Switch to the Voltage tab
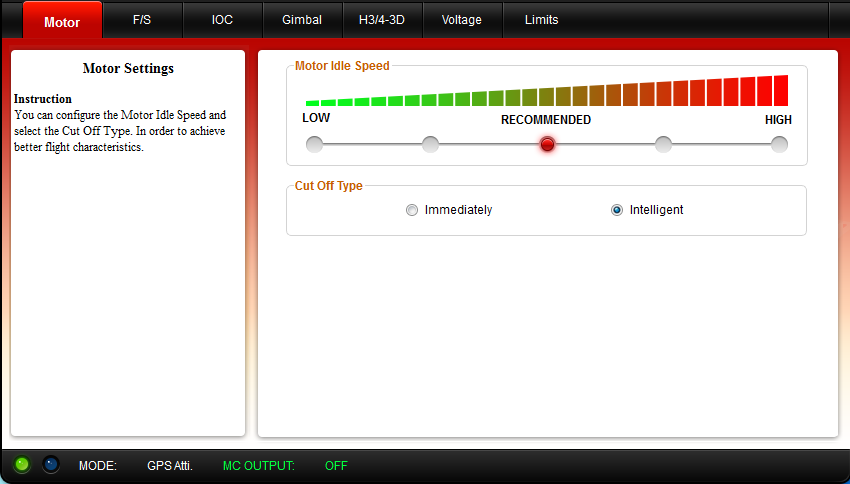 click(x=462, y=20)
